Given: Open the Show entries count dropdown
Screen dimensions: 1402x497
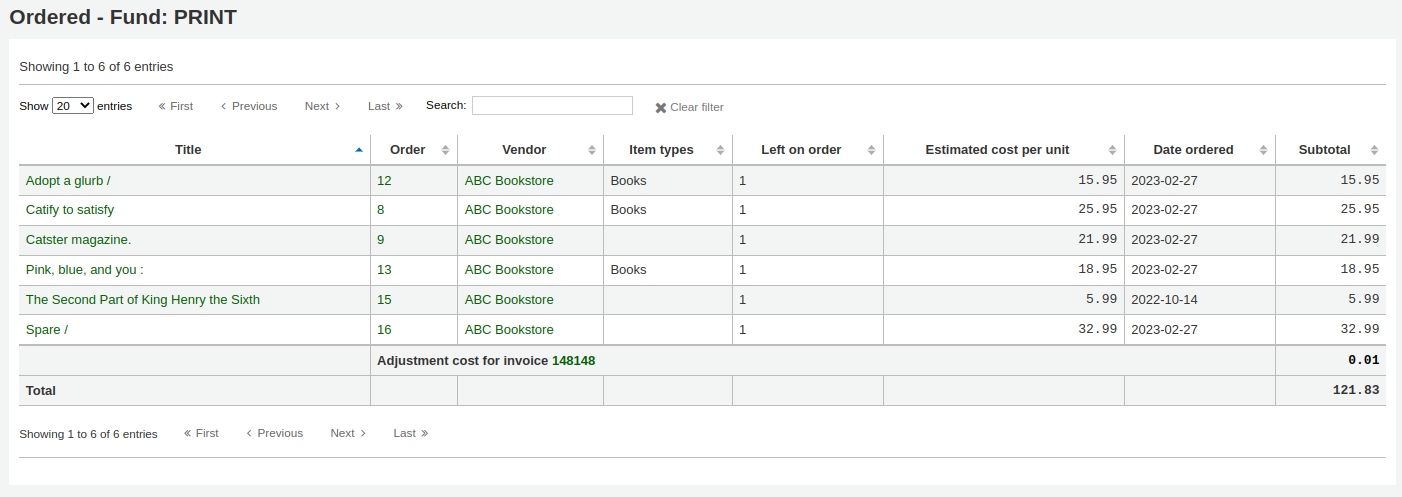Looking at the screenshot, I should coord(73,106).
